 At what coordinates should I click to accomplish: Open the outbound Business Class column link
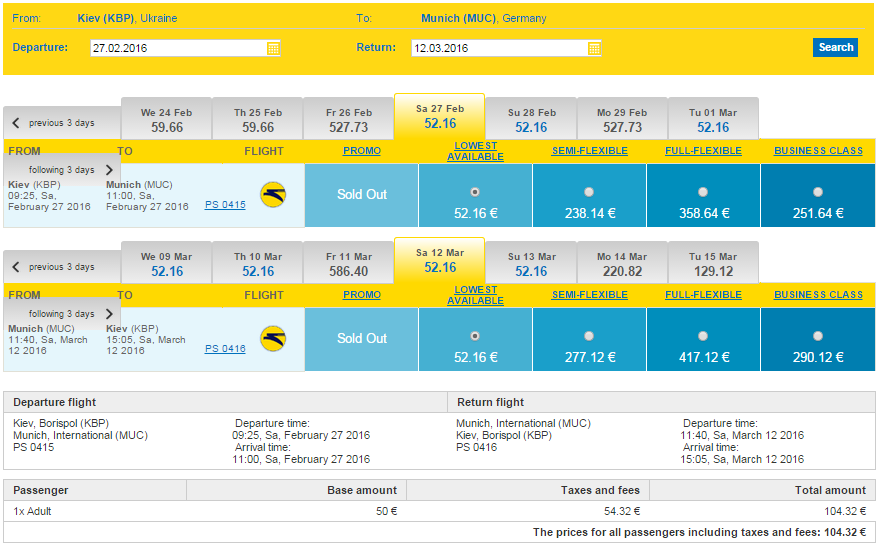coord(818,151)
